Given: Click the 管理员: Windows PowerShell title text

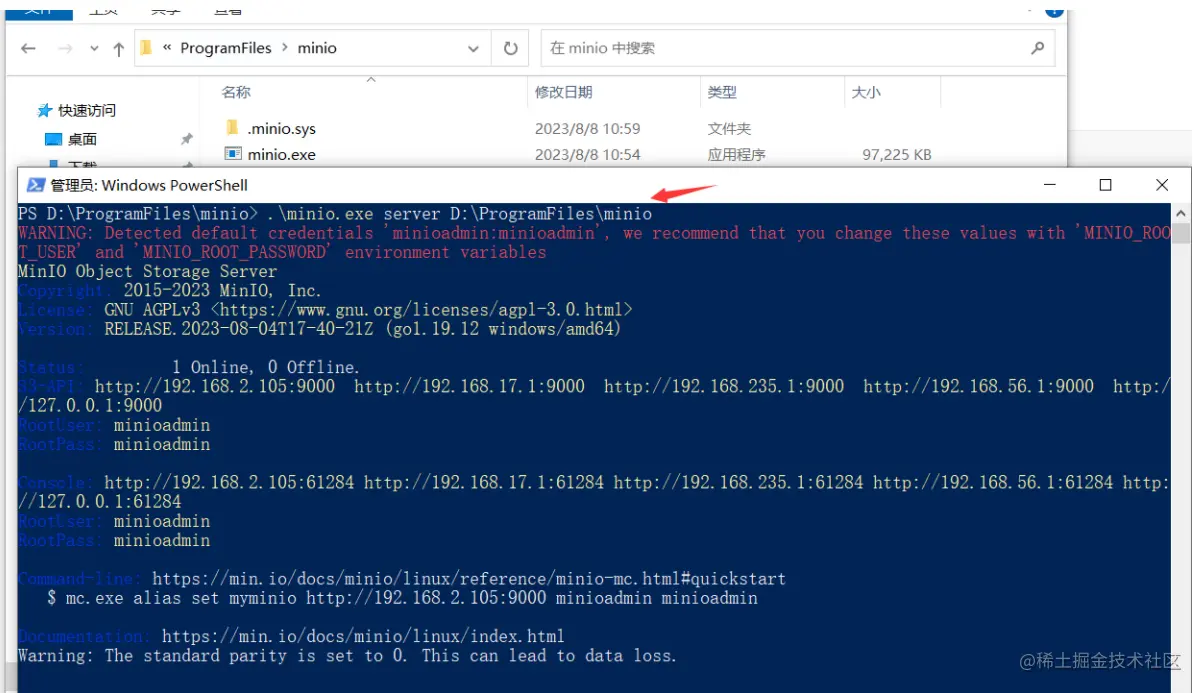Looking at the screenshot, I should point(149,185).
